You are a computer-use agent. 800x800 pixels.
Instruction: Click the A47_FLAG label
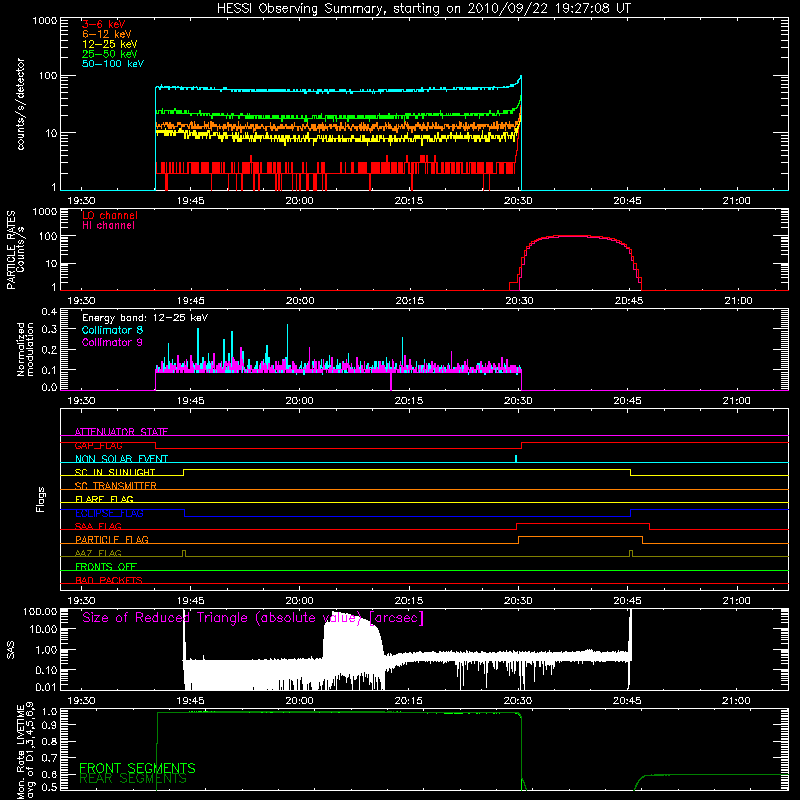(98, 553)
